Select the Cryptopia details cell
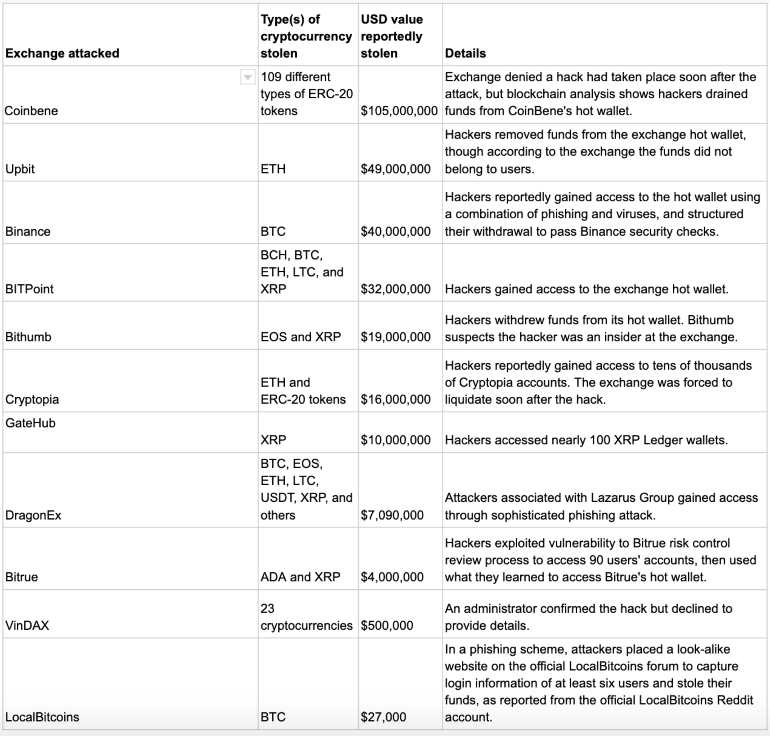 click(x=605, y=381)
